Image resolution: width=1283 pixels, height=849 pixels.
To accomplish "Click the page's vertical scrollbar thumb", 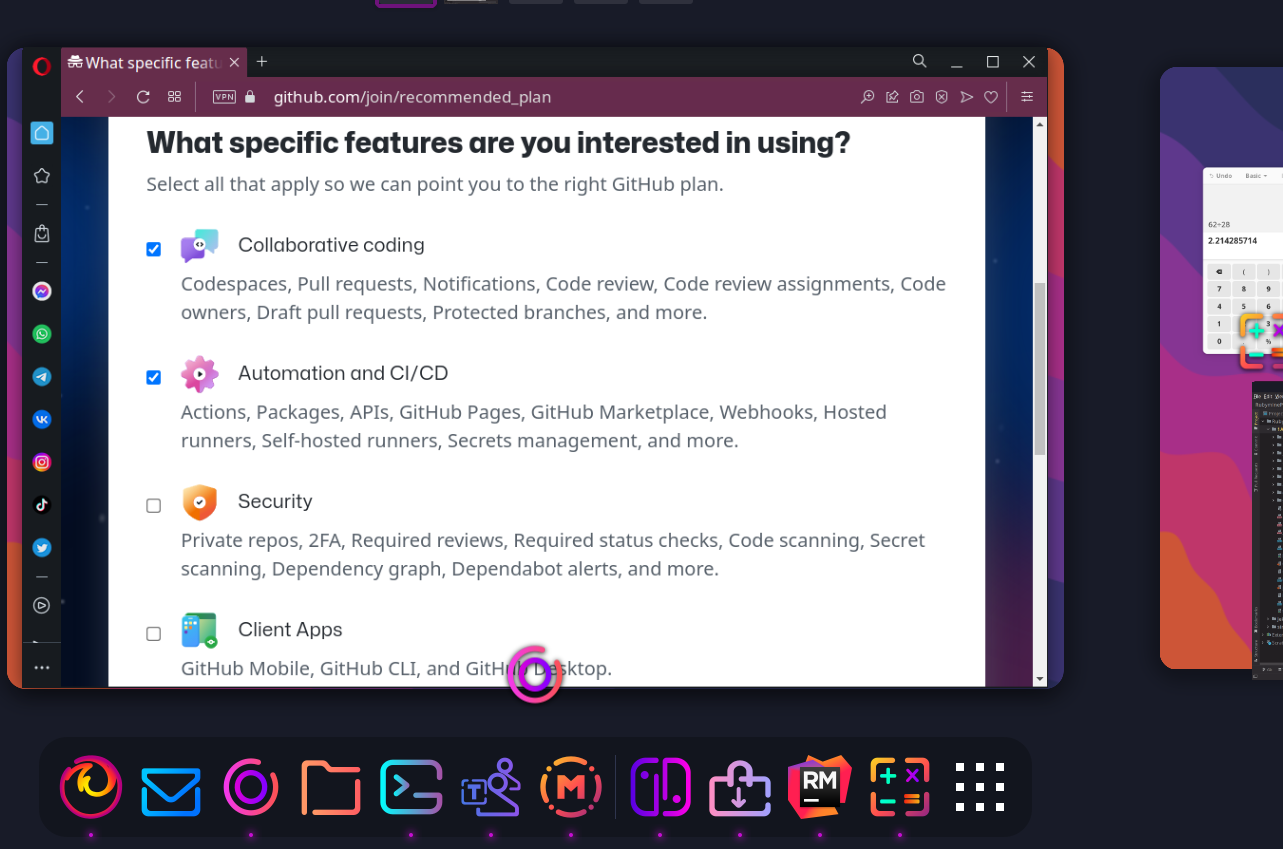I will [x=1040, y=368].
